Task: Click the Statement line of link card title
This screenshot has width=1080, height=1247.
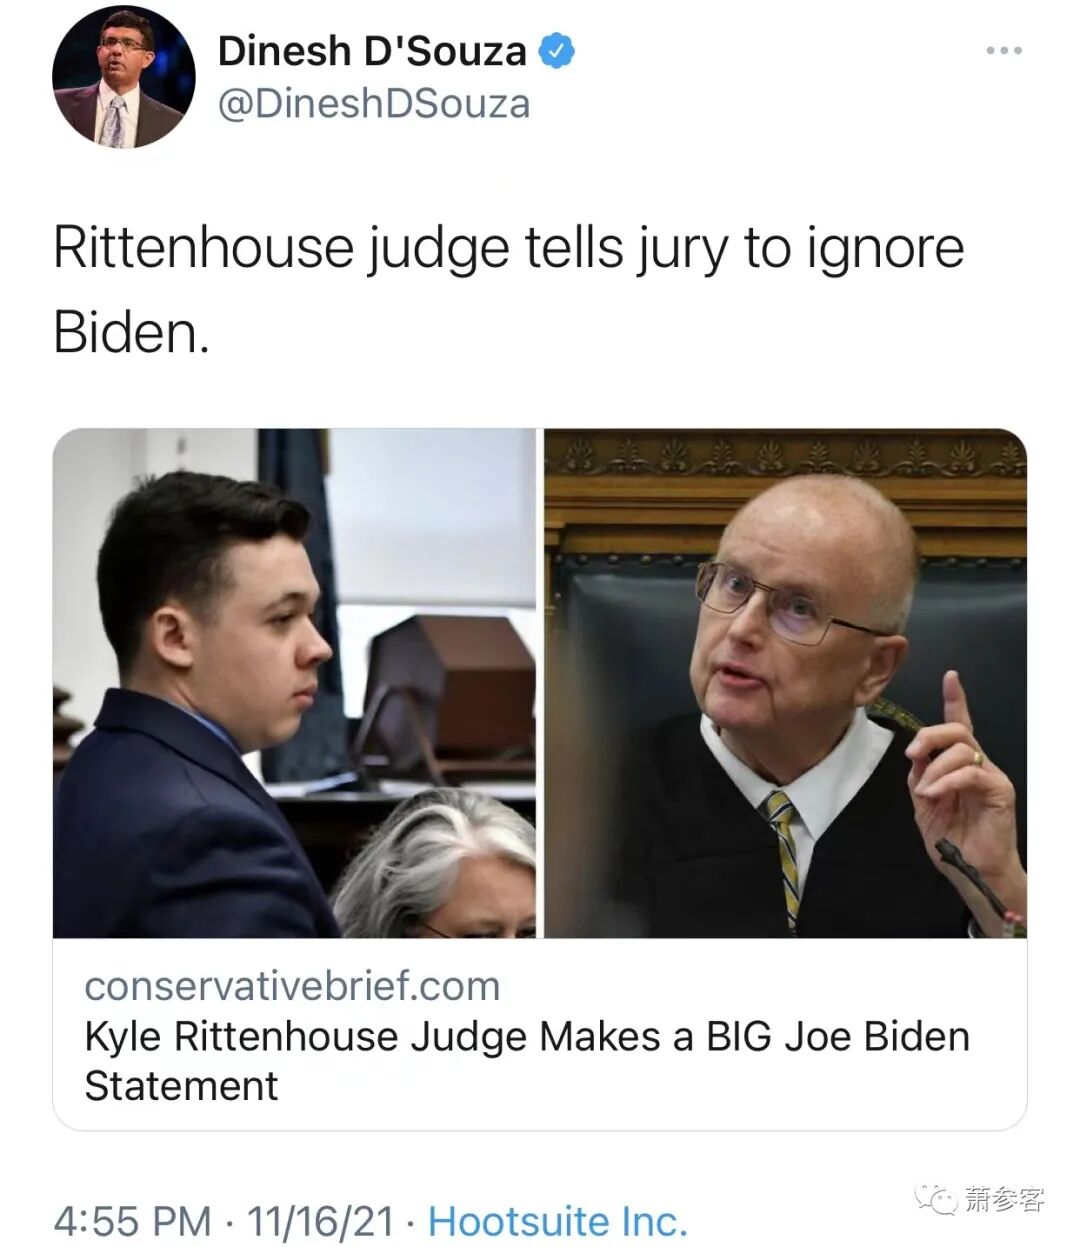Action: pos(181,1086)
